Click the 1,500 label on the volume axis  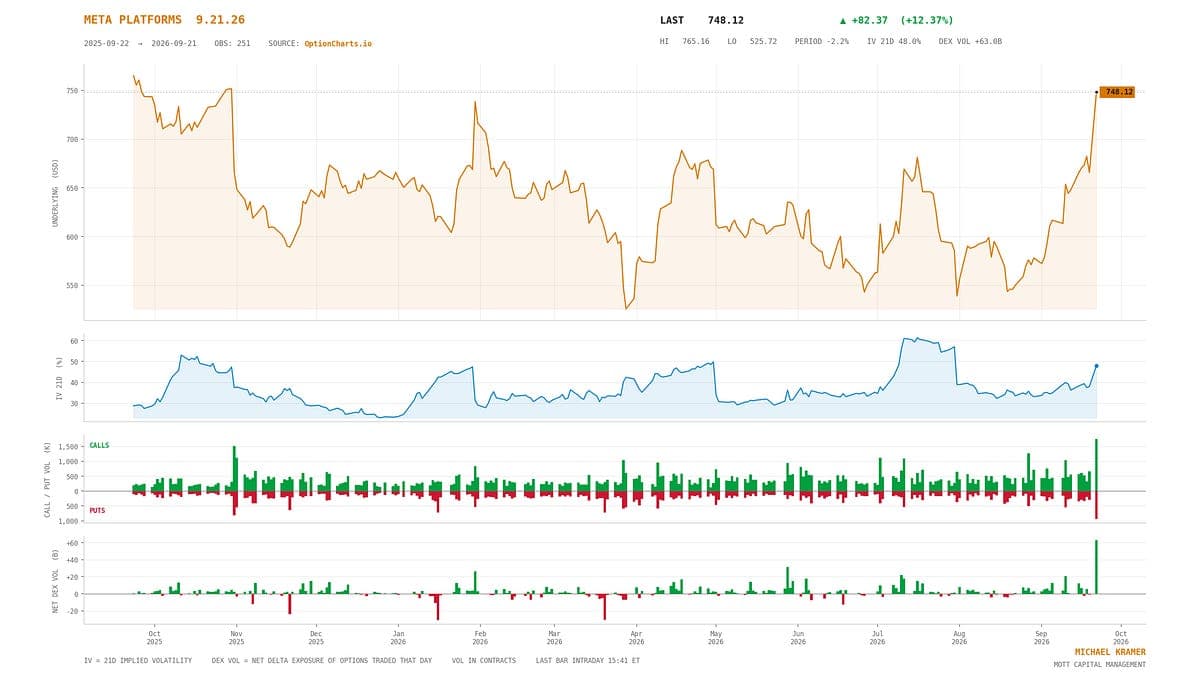(68, 447)
